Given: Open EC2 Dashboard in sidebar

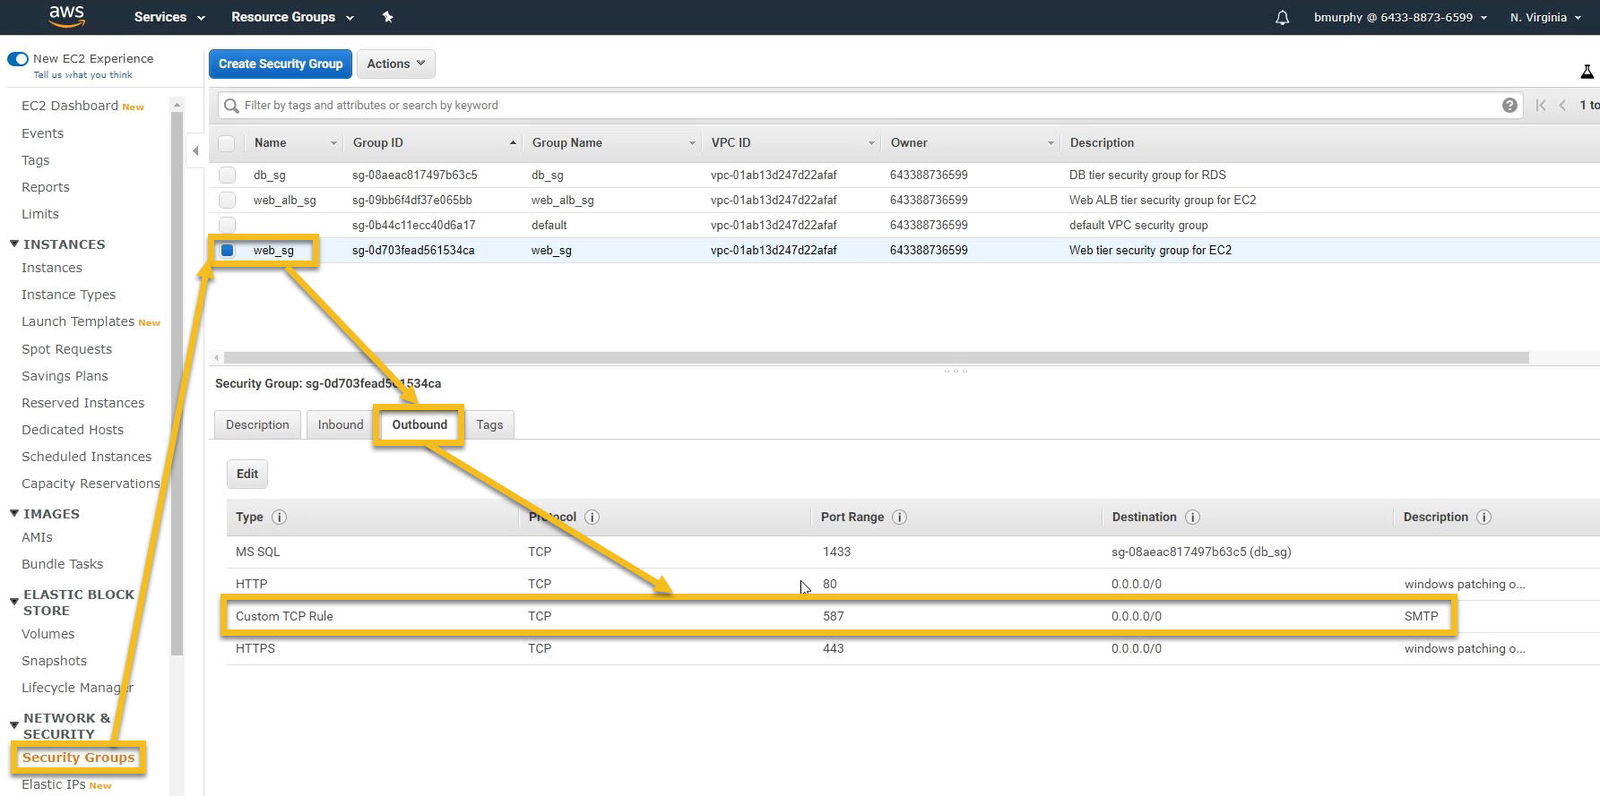Looking at the screenshot, I should [70, 106].
